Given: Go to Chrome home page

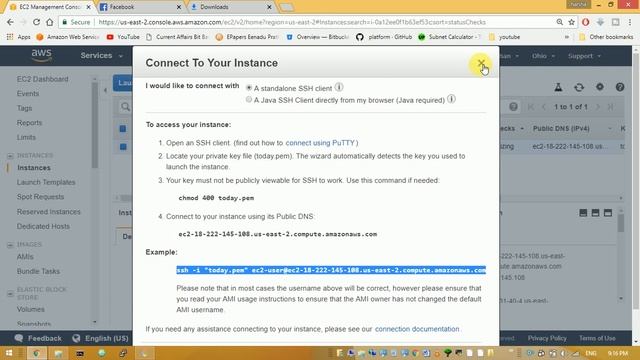Looking at the screenshot, I should pos(49,22).
